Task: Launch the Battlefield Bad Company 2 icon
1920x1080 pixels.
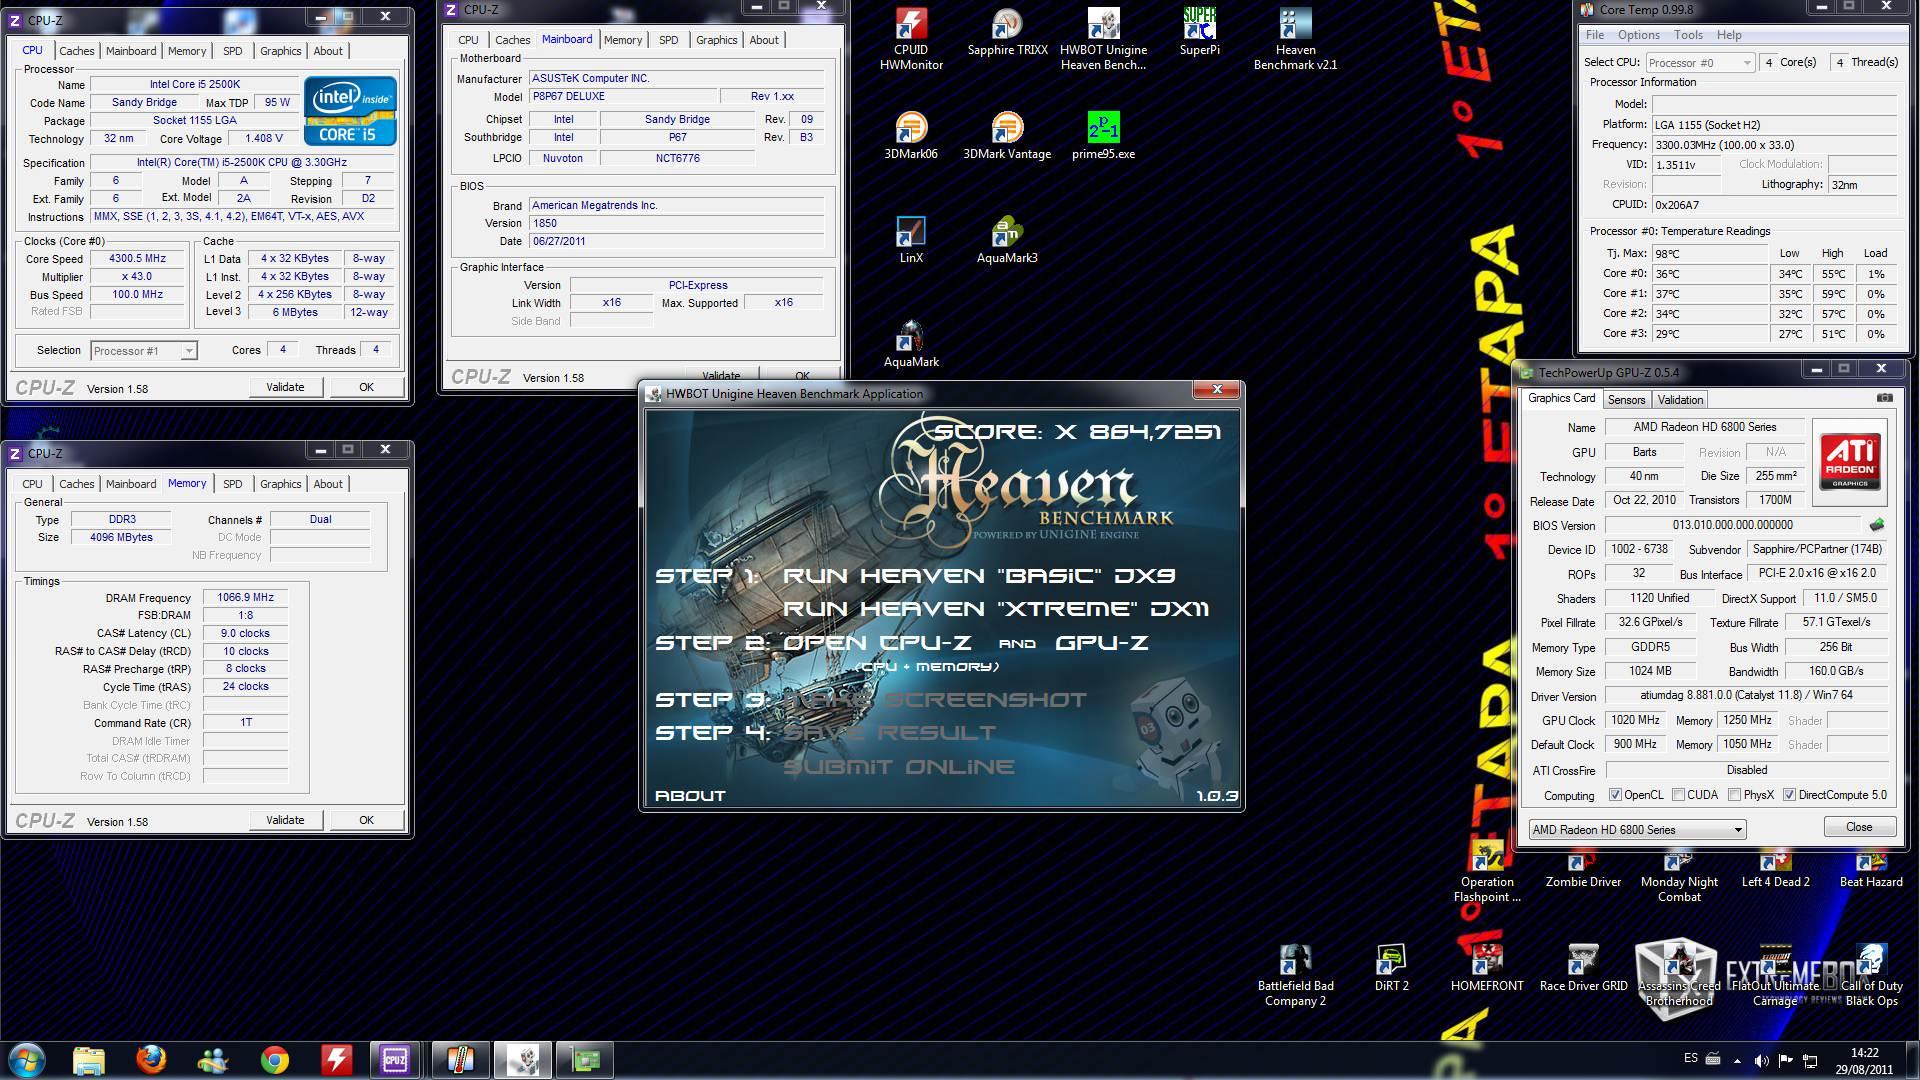Action: 1295,975
